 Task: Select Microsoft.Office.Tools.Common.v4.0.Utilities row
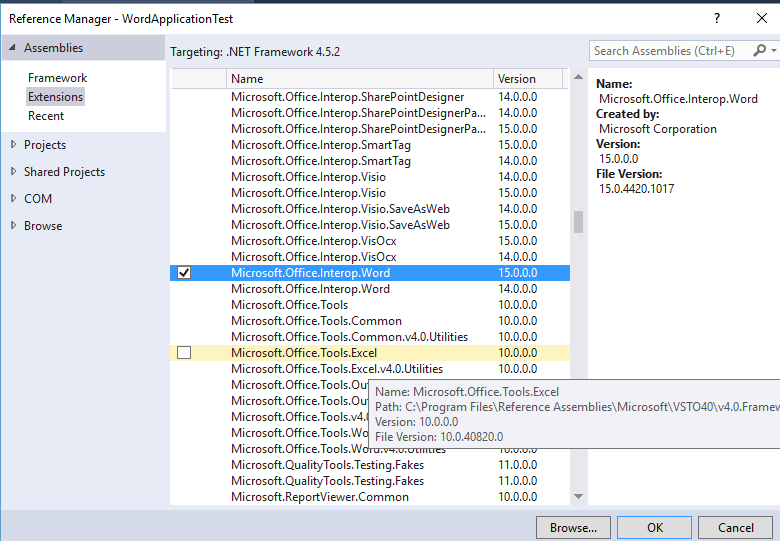tap(370, 337)
